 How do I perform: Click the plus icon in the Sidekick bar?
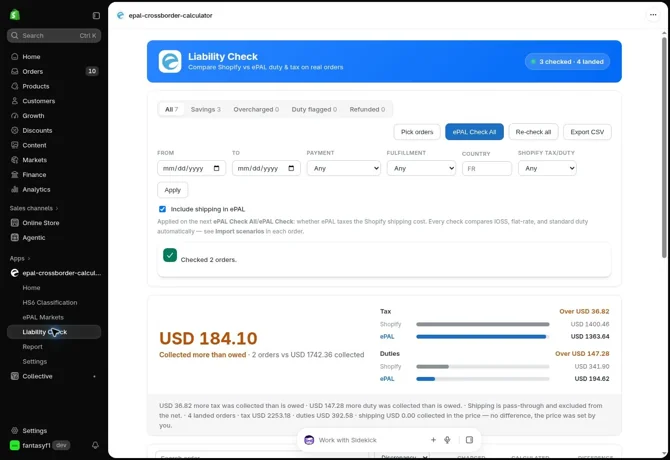pyautogui.click(x=433, y=440)
